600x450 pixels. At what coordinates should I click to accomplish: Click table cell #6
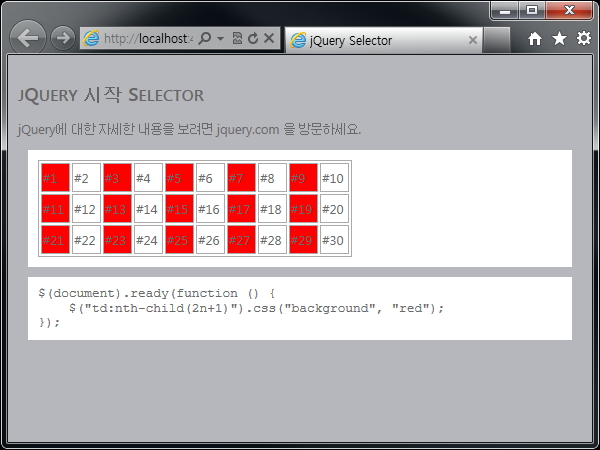click(x=210, y=178)
